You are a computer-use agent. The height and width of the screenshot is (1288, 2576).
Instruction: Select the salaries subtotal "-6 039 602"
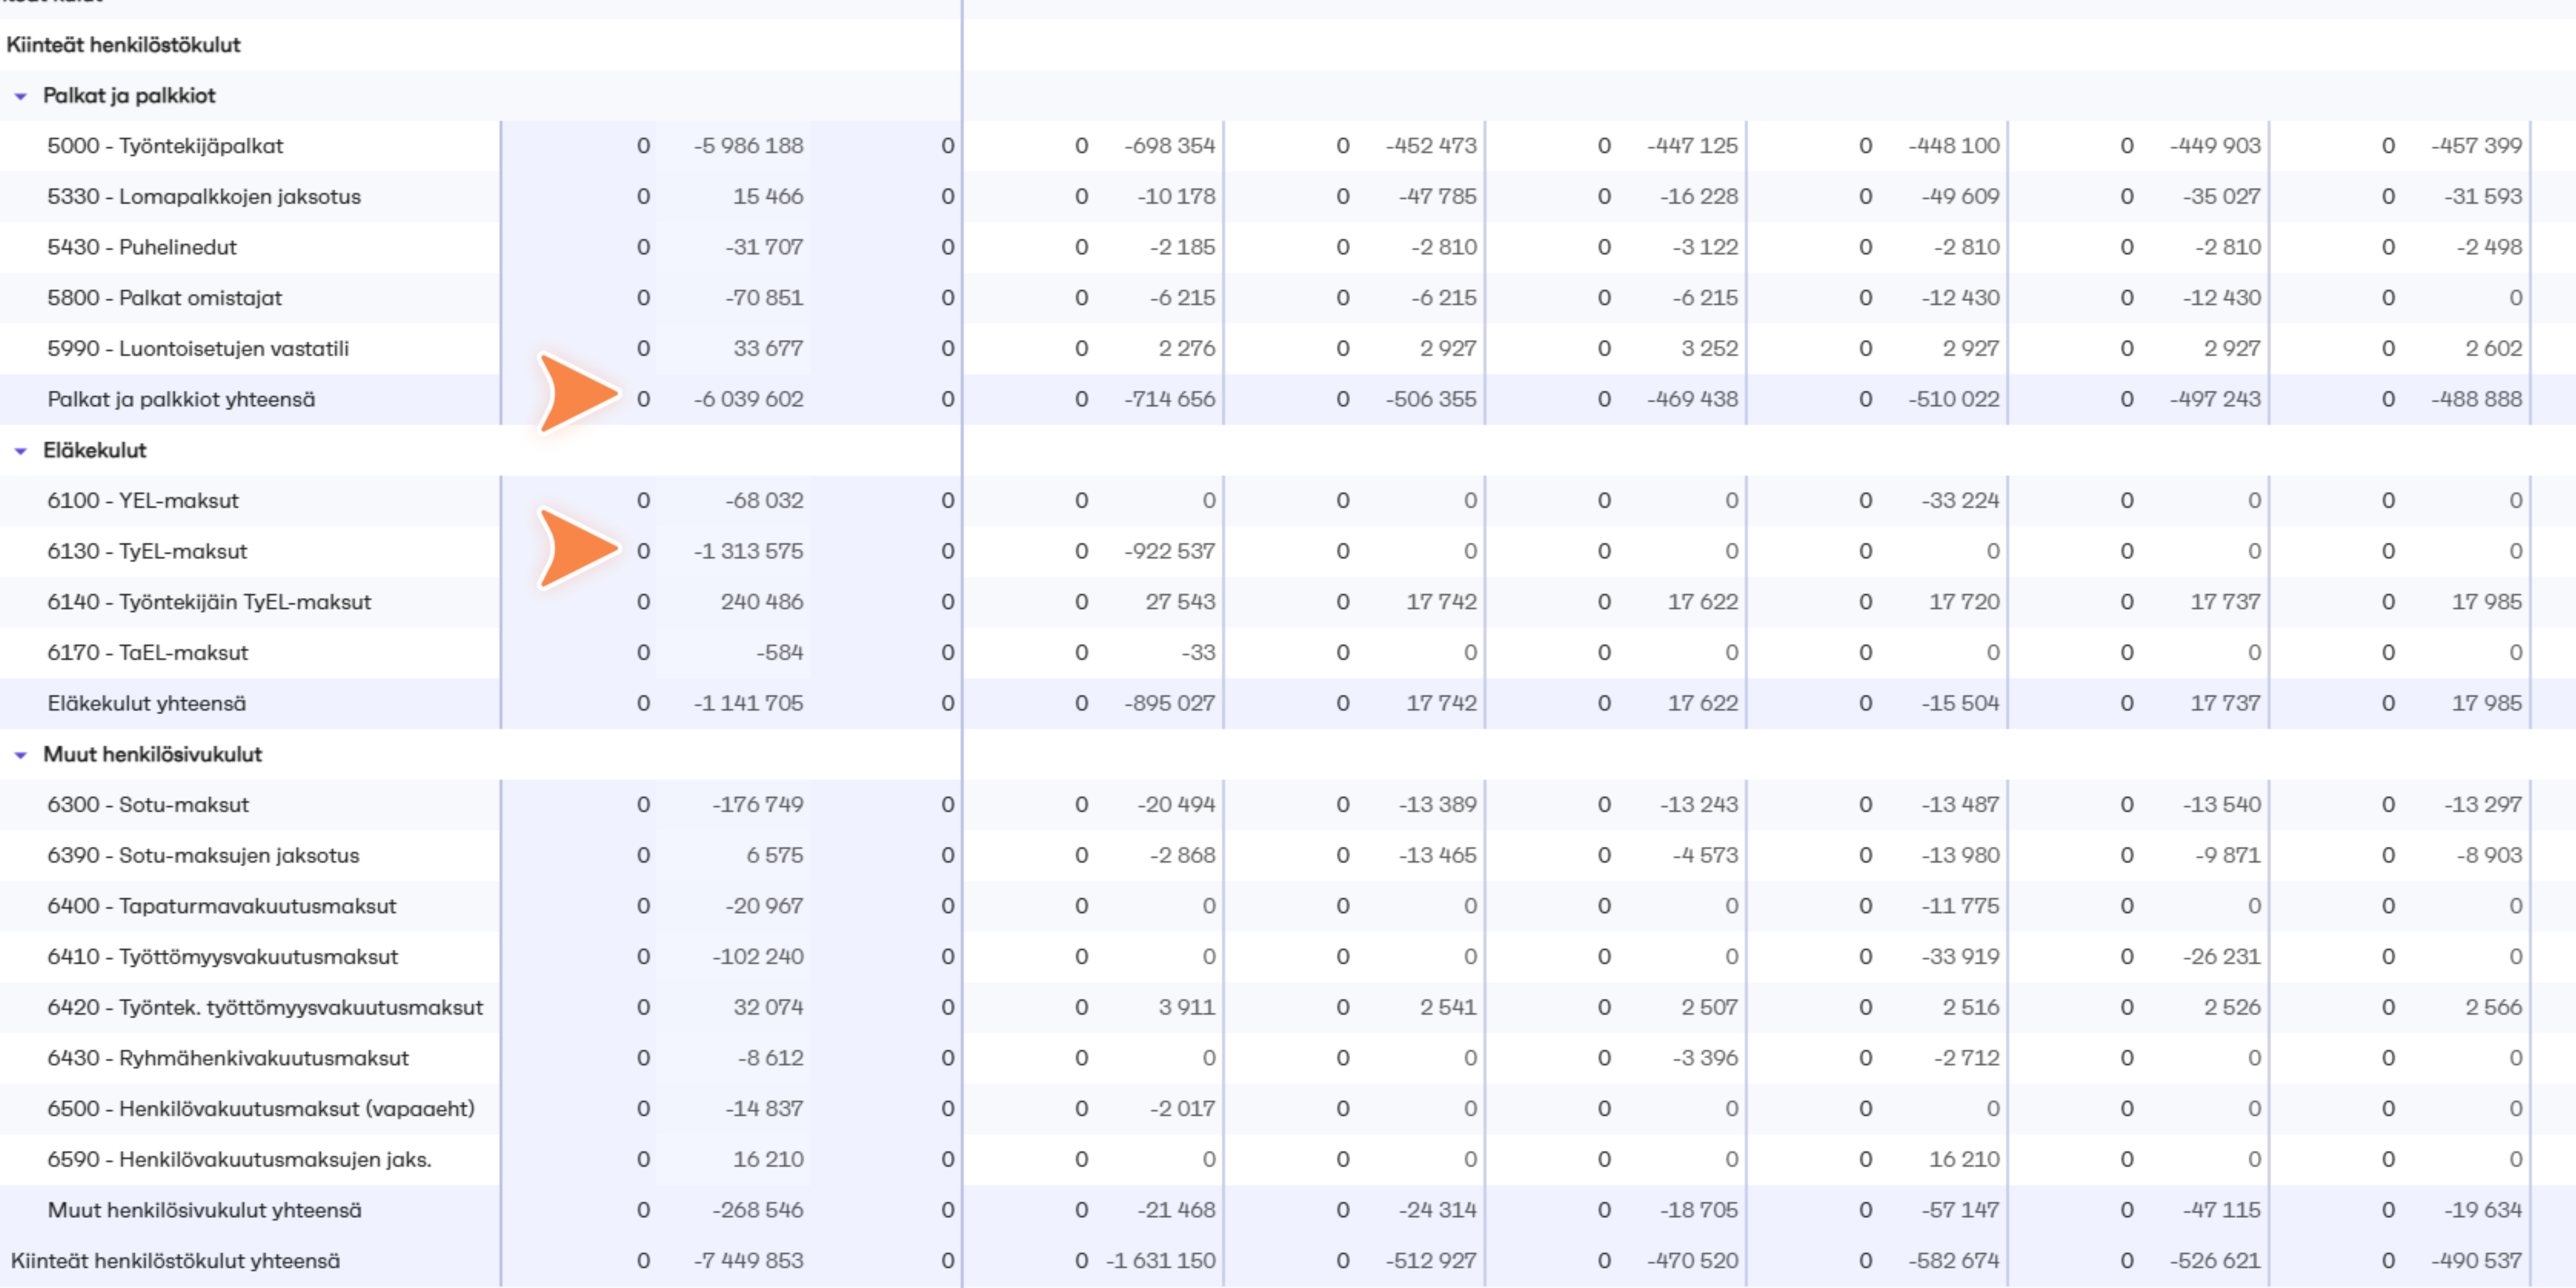(749, 399)
